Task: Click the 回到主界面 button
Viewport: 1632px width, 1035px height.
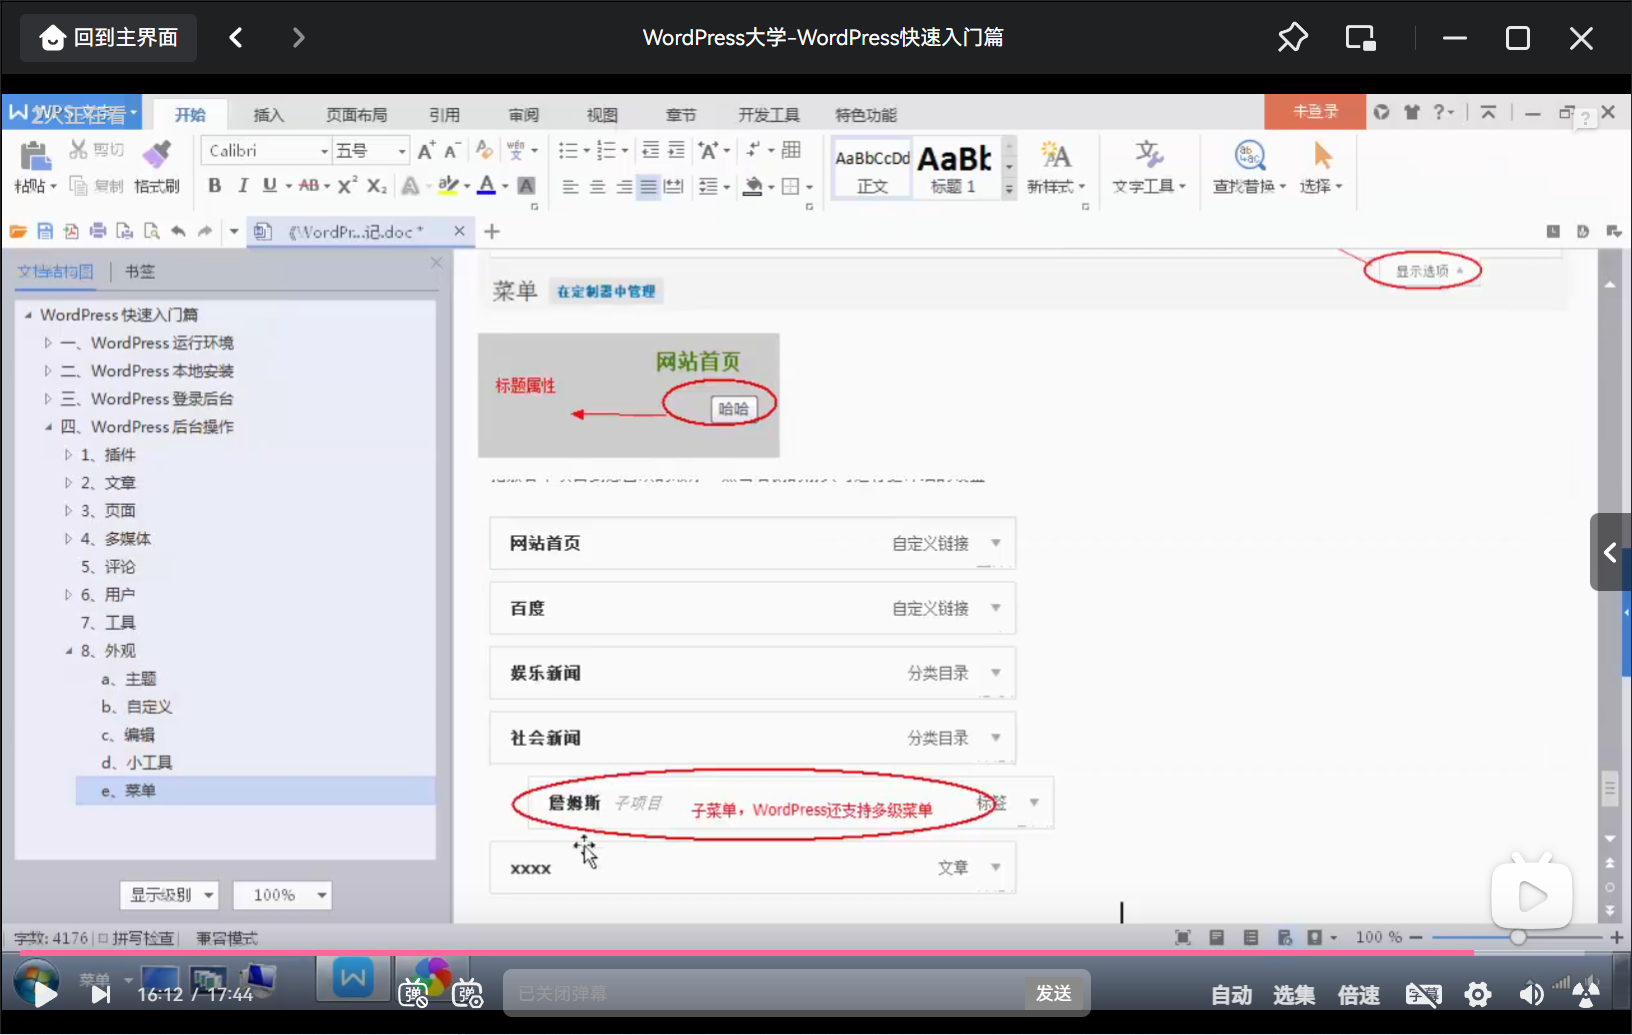Action: pyautogui.click(x=109, y=38)
